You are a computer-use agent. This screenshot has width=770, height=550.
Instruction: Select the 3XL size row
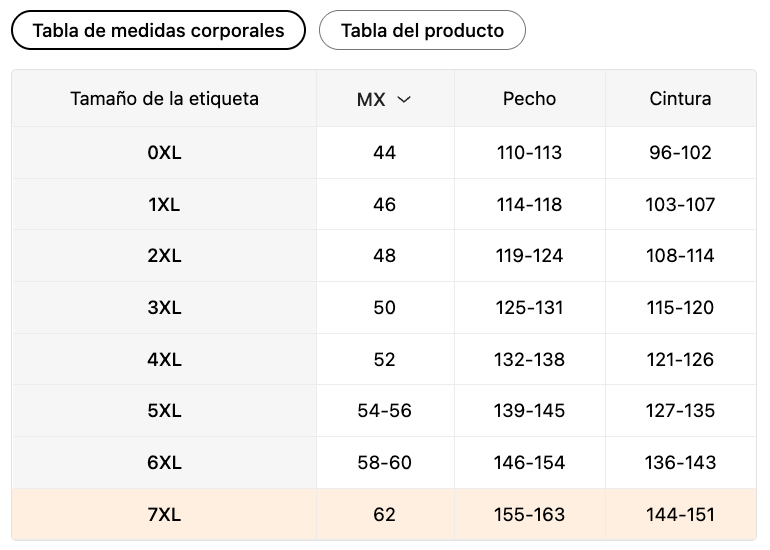(x=164, y=308)
